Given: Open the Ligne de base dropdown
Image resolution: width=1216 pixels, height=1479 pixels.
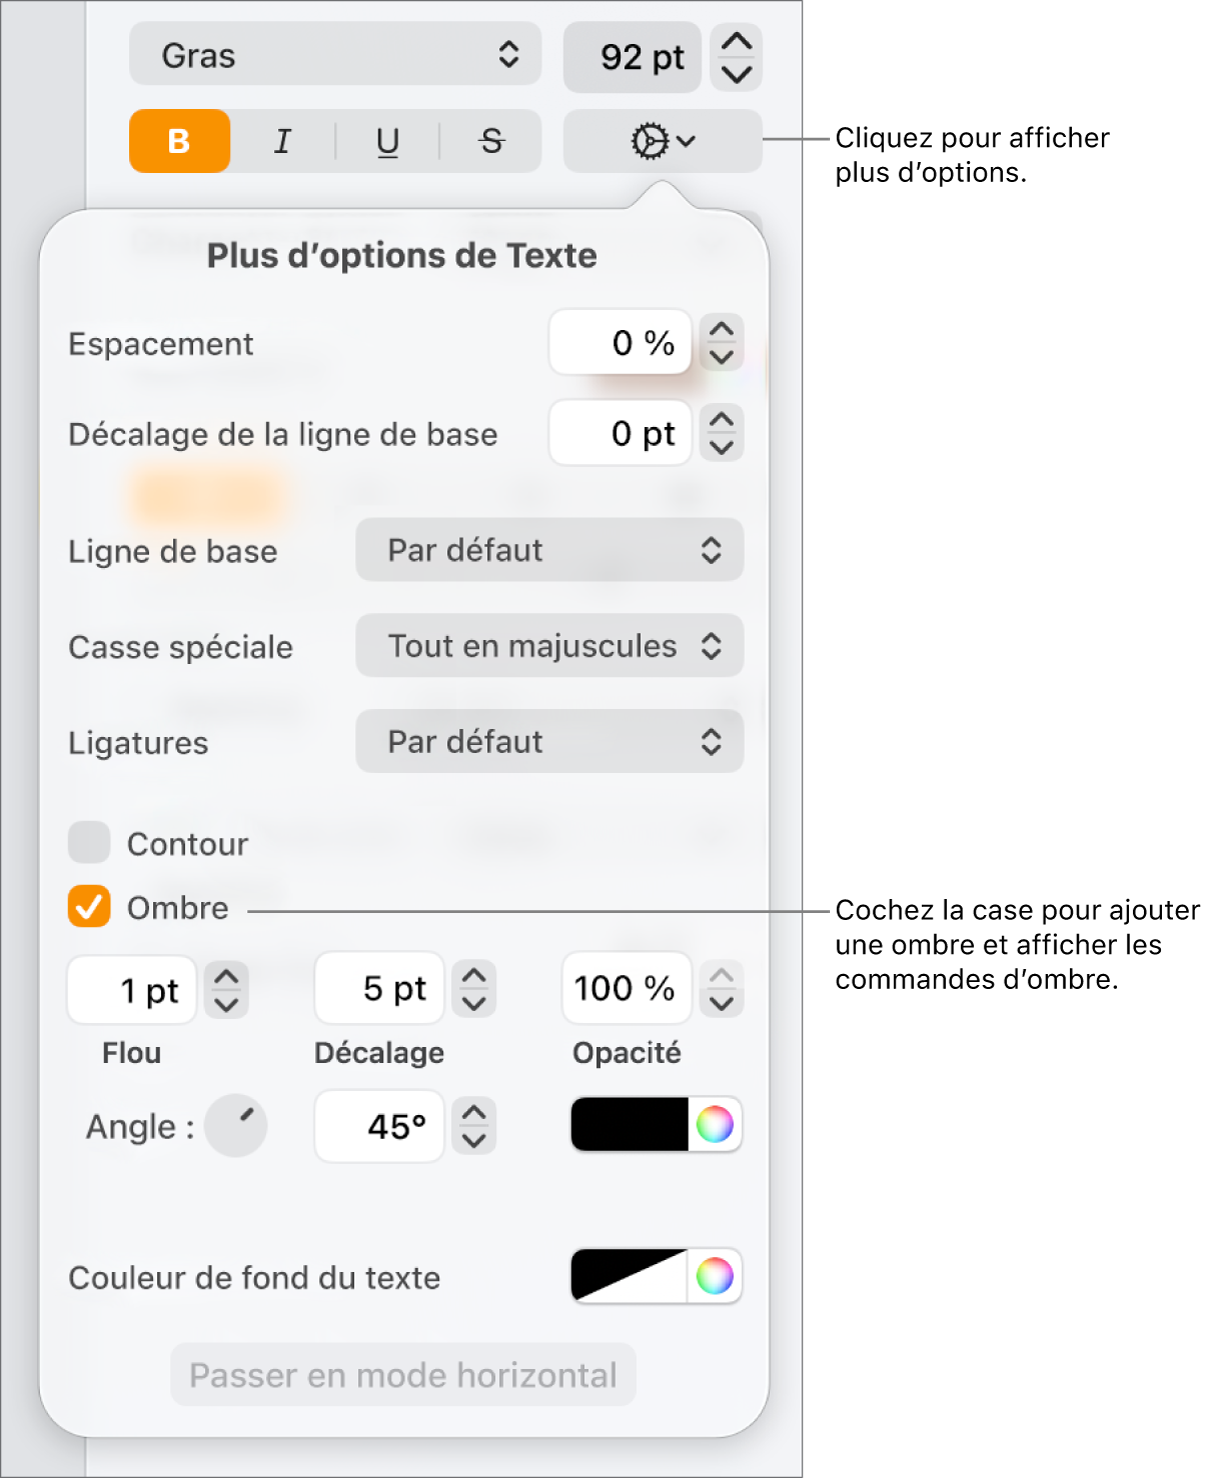Looking at the screenshot, I should click(x=549, y=550).
